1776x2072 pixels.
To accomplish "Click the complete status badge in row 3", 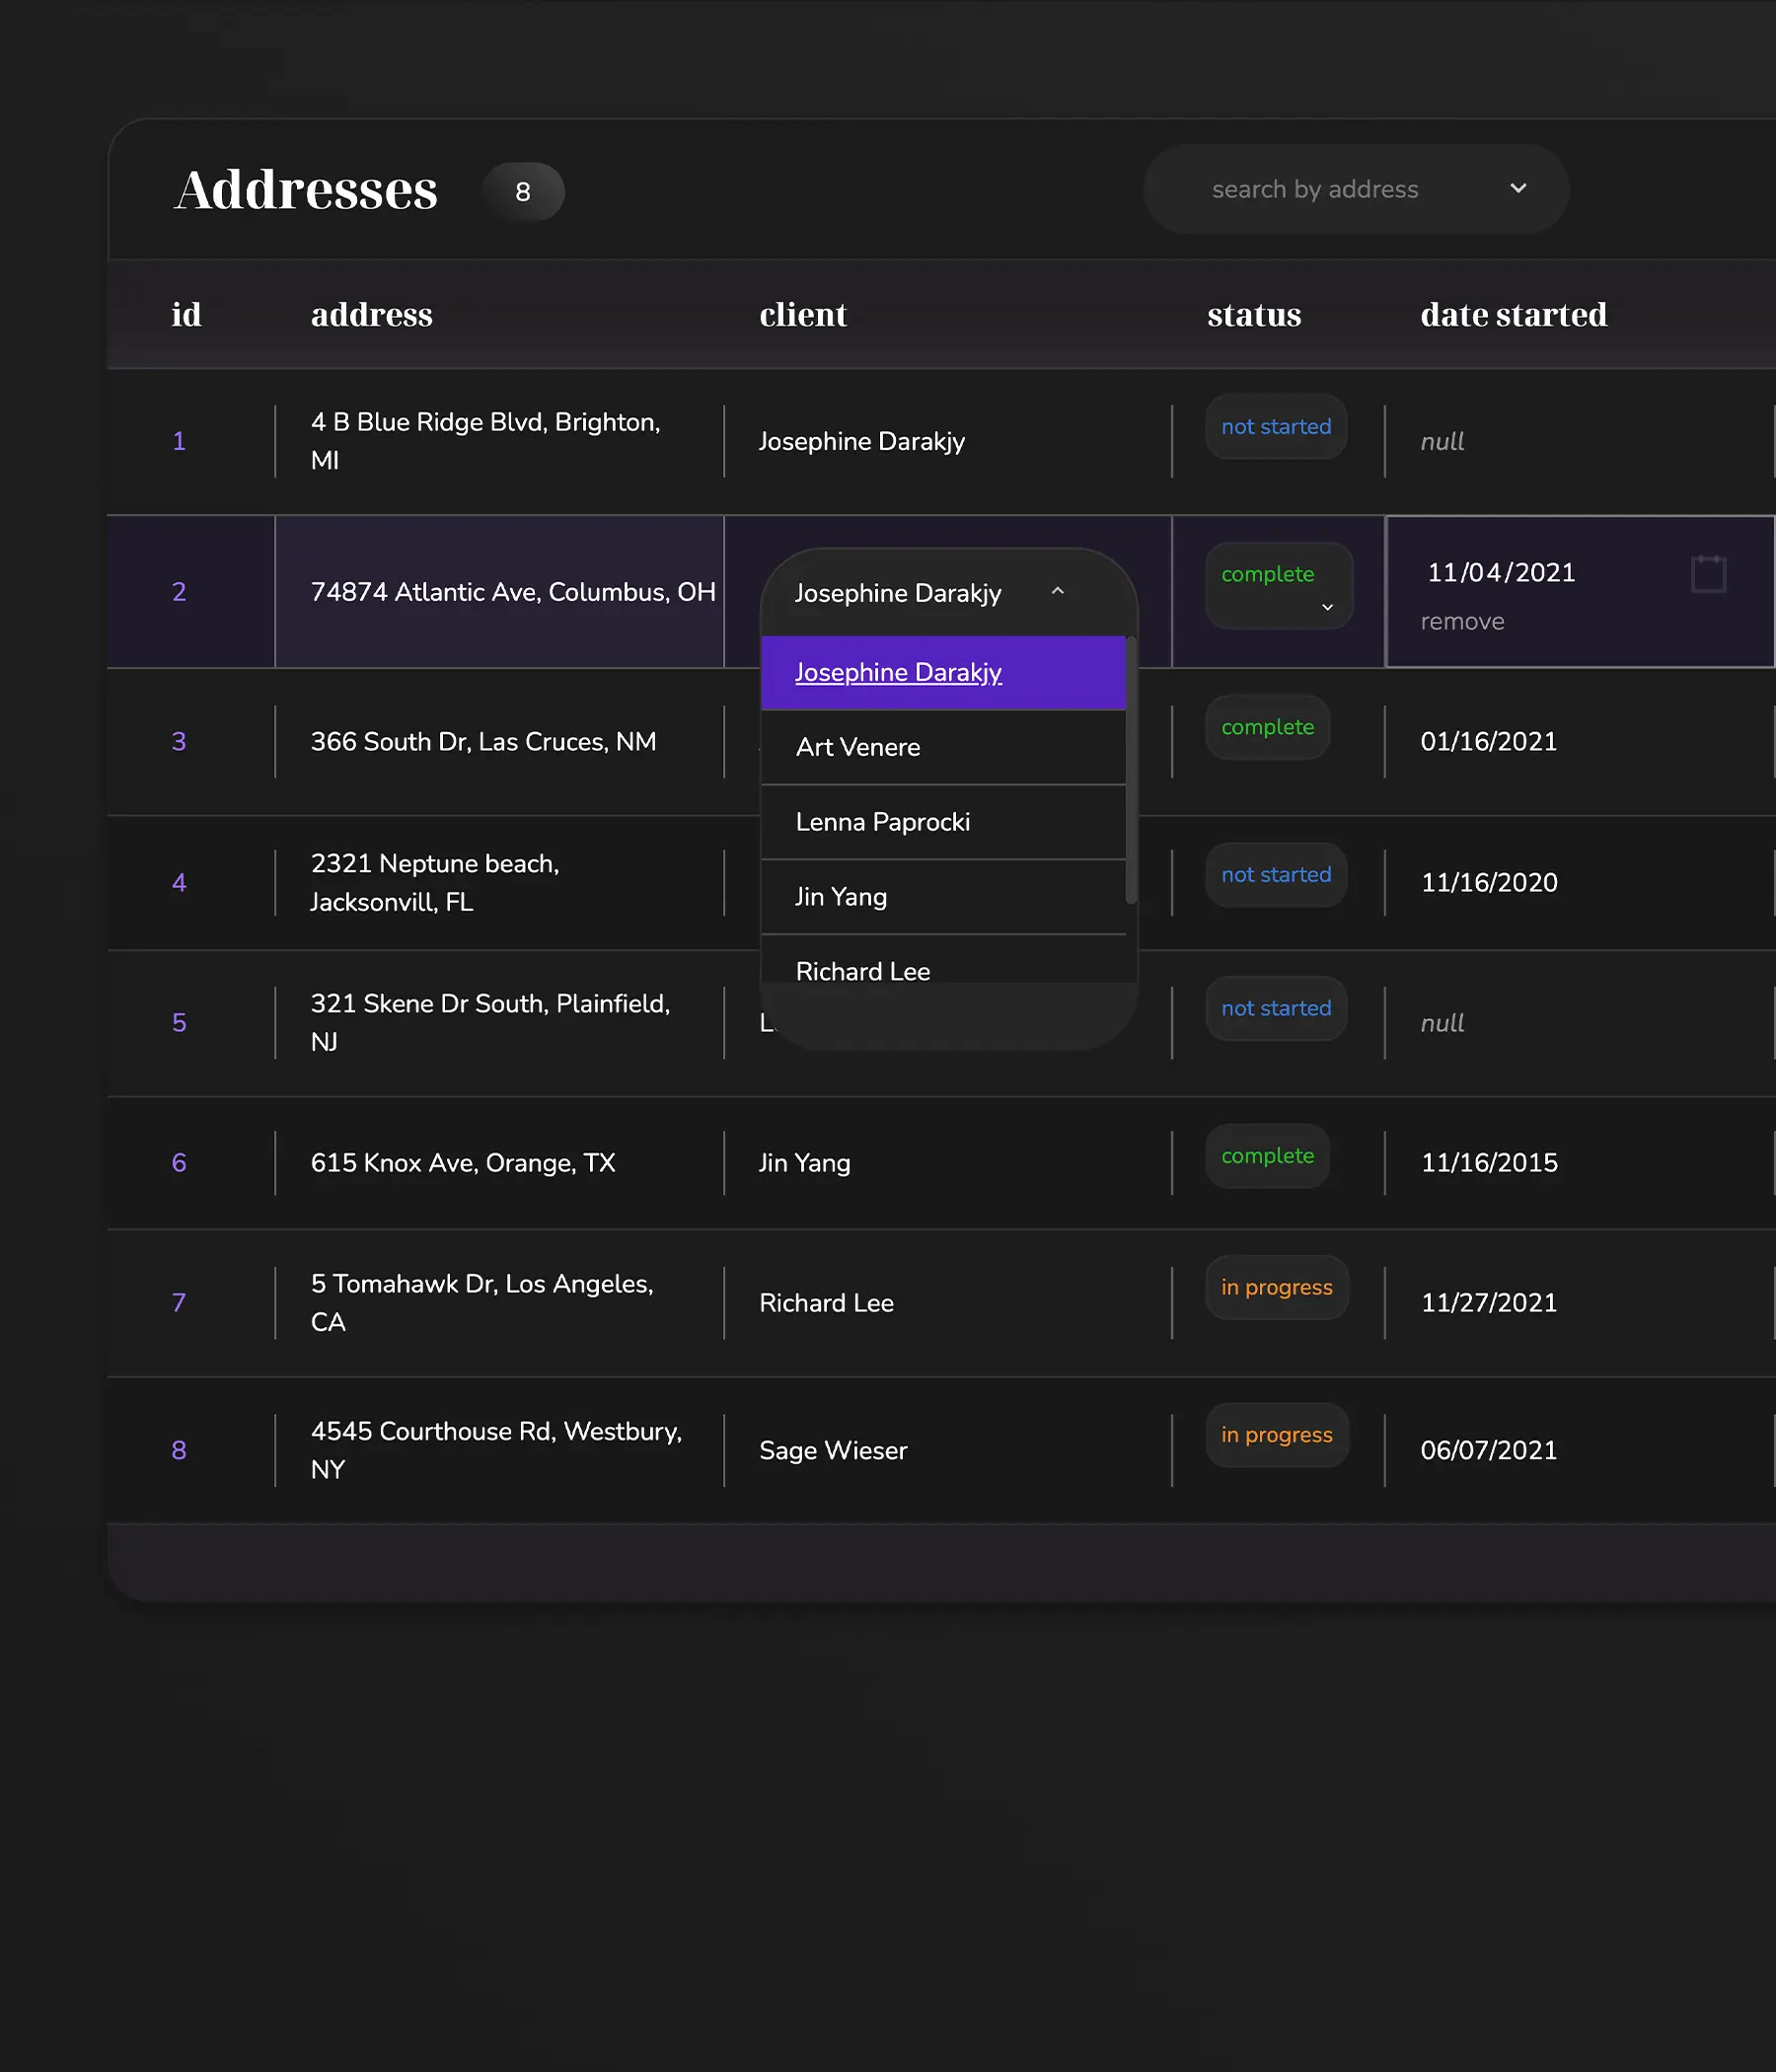I will [x=1267, y=727].
